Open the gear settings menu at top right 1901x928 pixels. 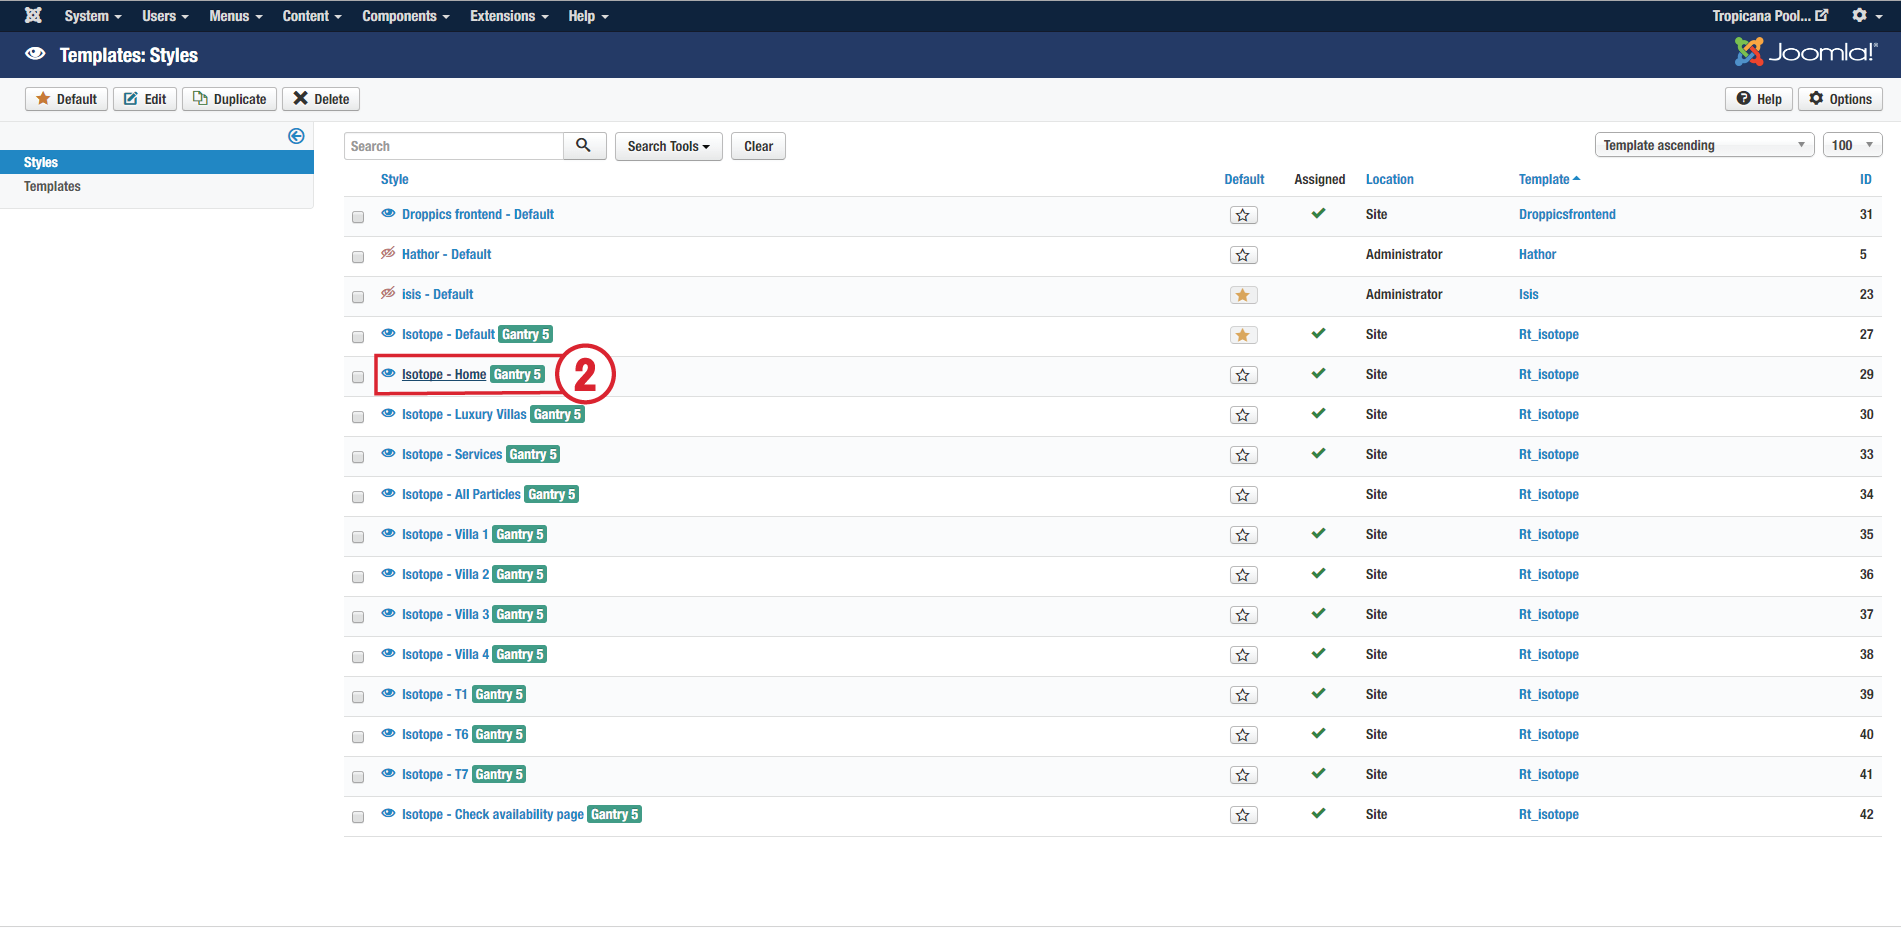click(x=1866, y=16)
